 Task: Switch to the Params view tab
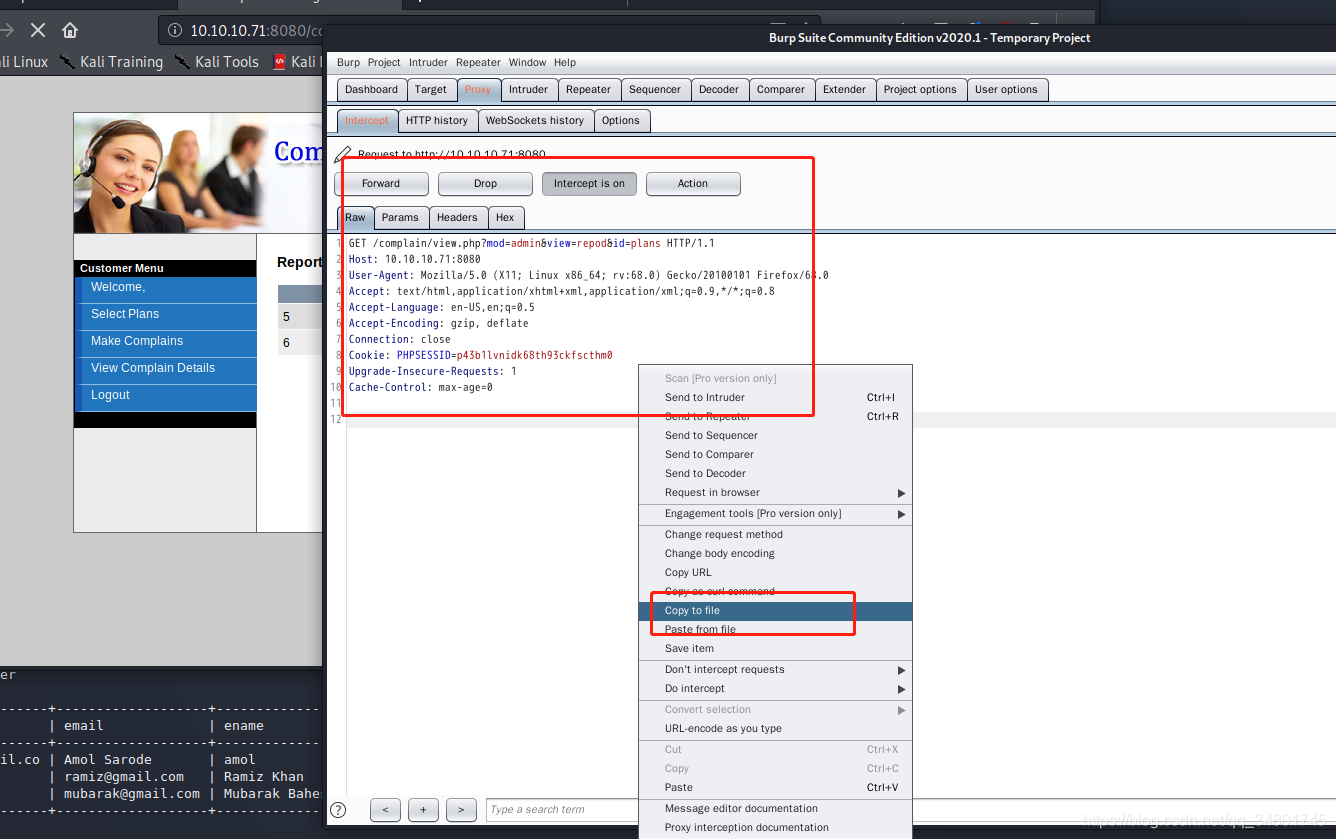400,218
